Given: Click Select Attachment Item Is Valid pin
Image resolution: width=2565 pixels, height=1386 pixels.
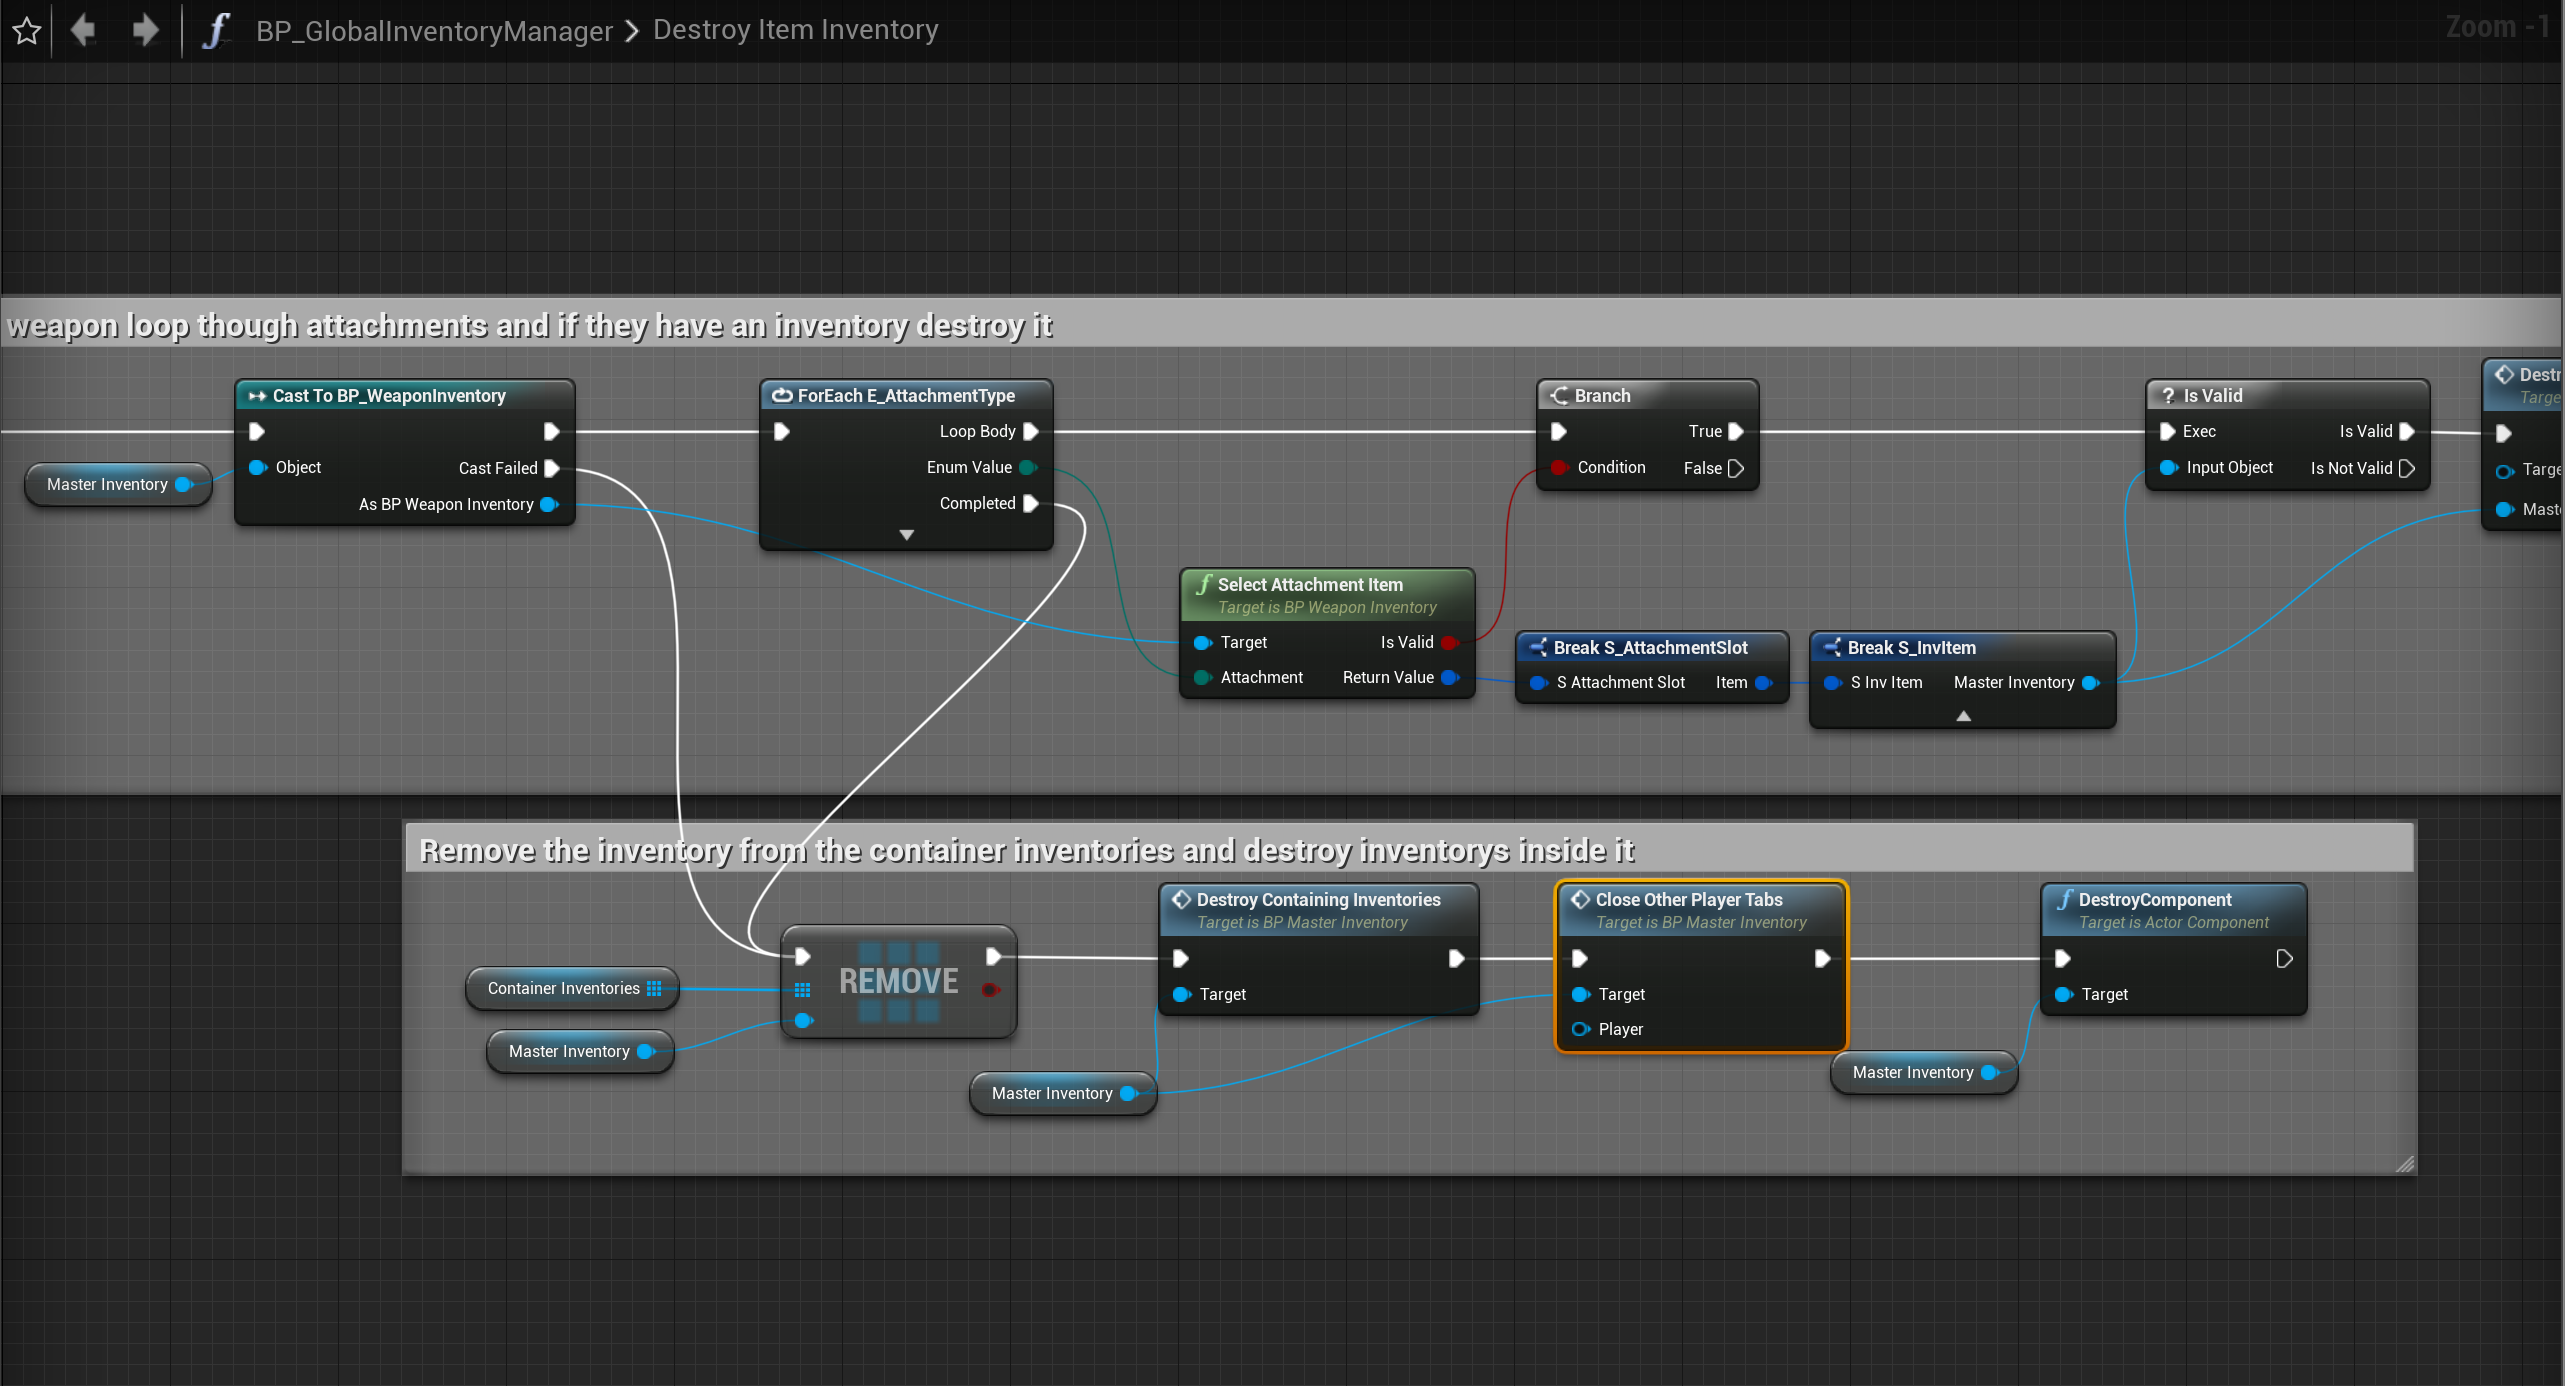Looking at the screenshot, I should (1449, 643).
